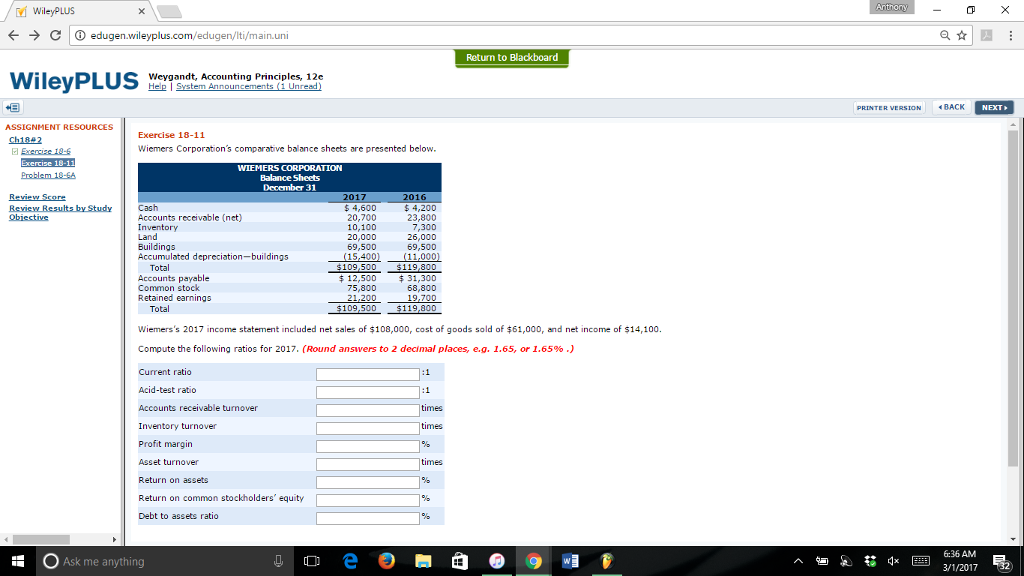This screenshot has width=1024, height=576.
Task: Open Review Results by Study Objective
Action: (x=60, y=212)
